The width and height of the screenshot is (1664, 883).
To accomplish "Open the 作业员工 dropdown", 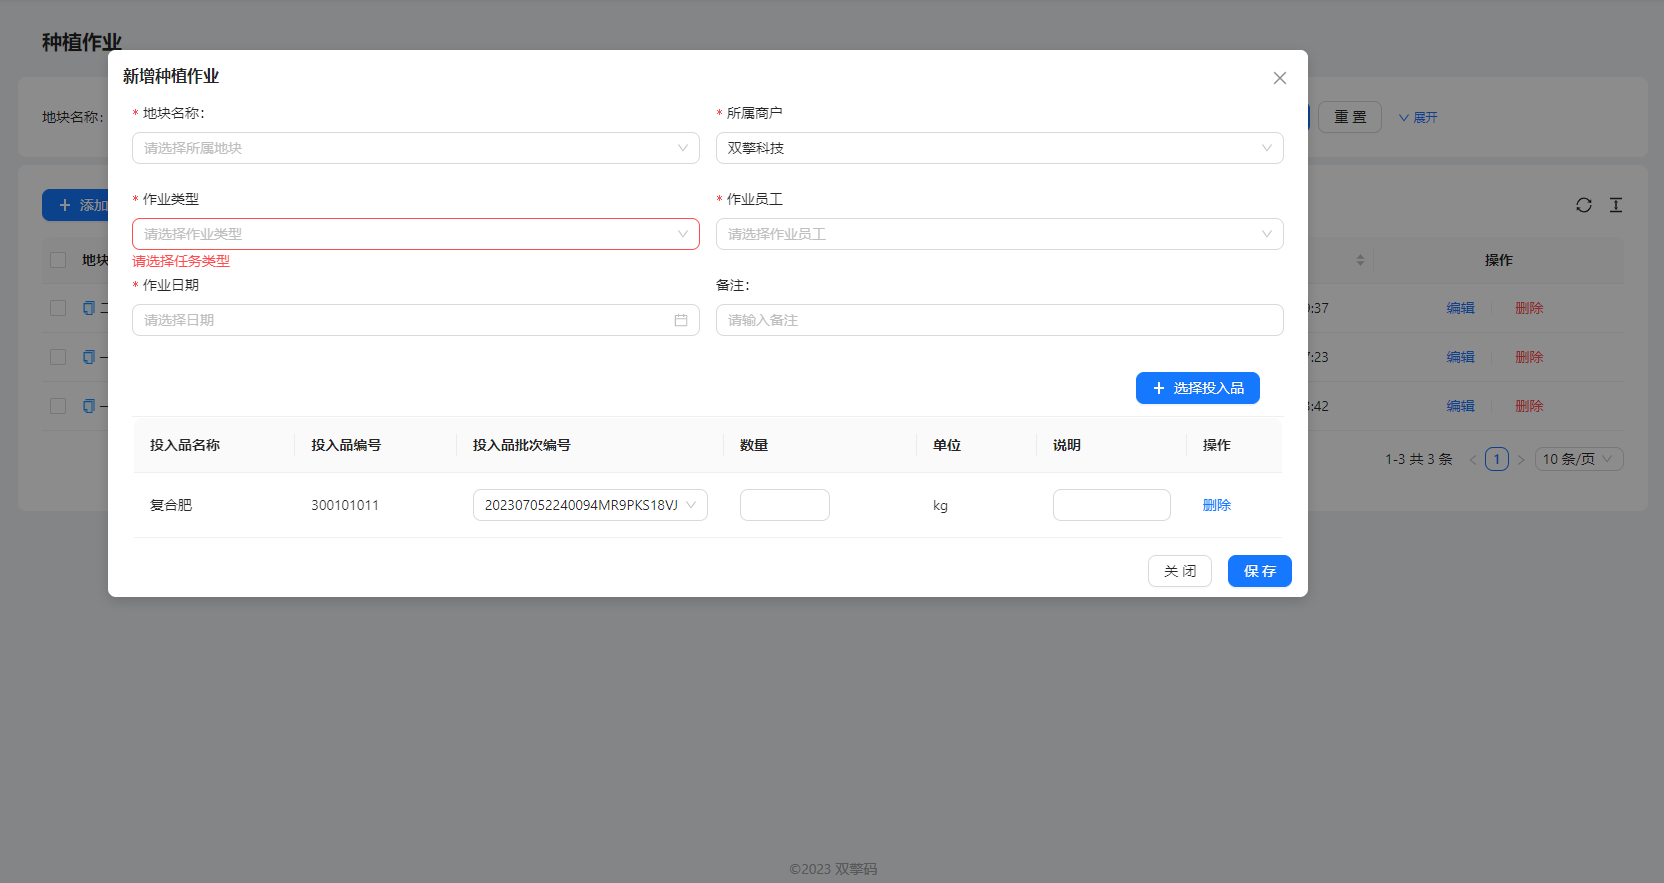I will point(999,234).
